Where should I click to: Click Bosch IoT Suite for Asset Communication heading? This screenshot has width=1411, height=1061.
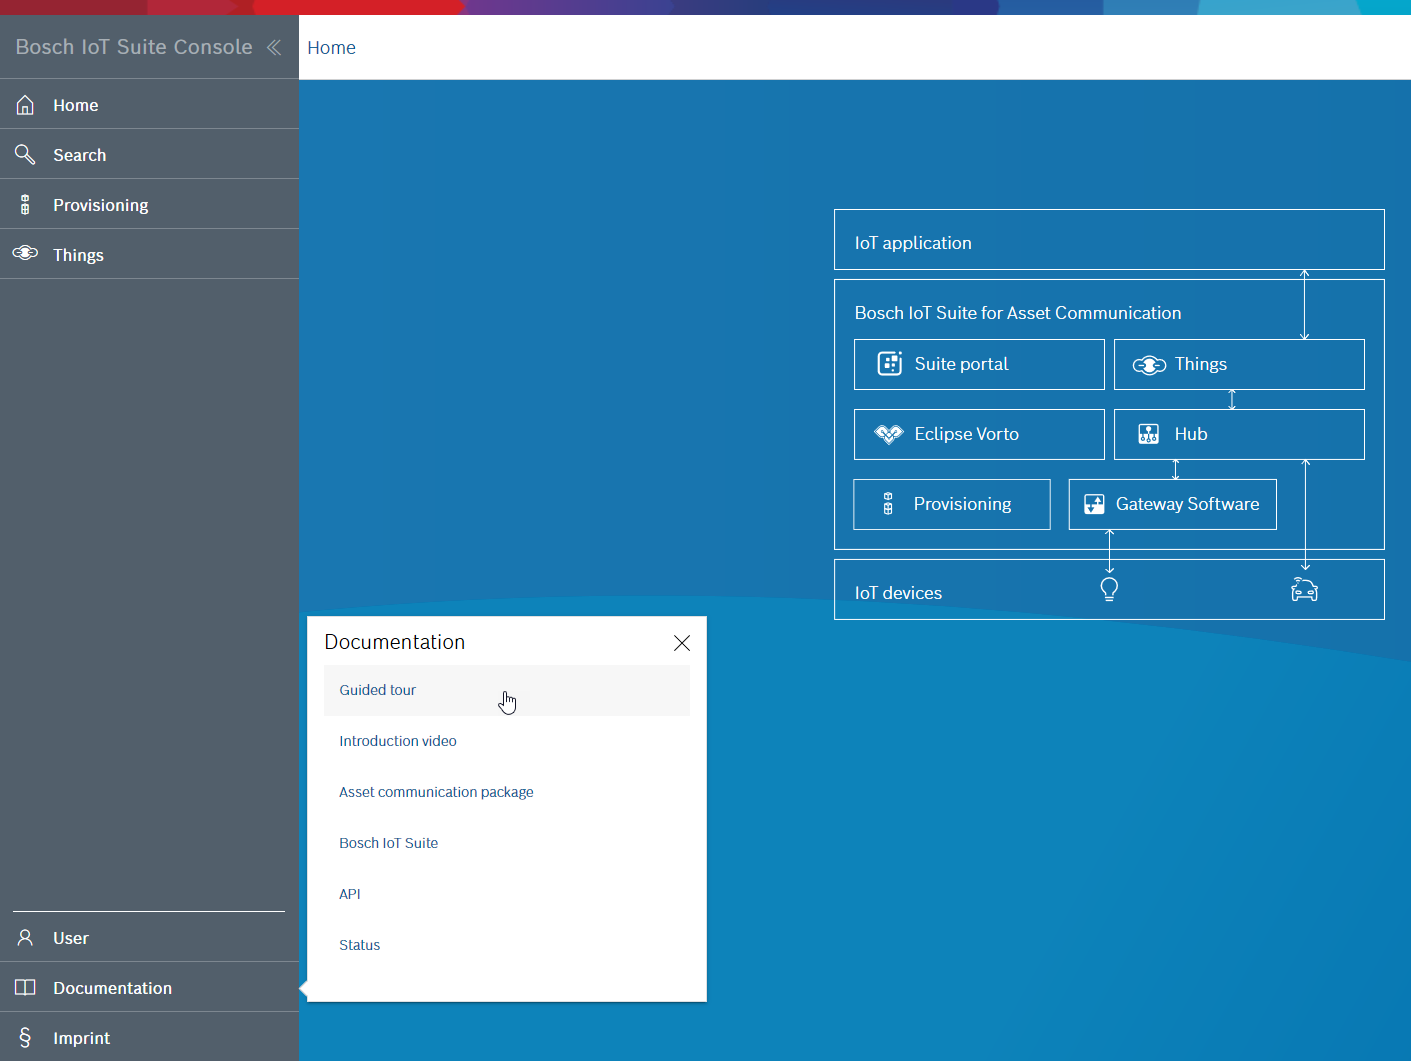click(1018, 313)
